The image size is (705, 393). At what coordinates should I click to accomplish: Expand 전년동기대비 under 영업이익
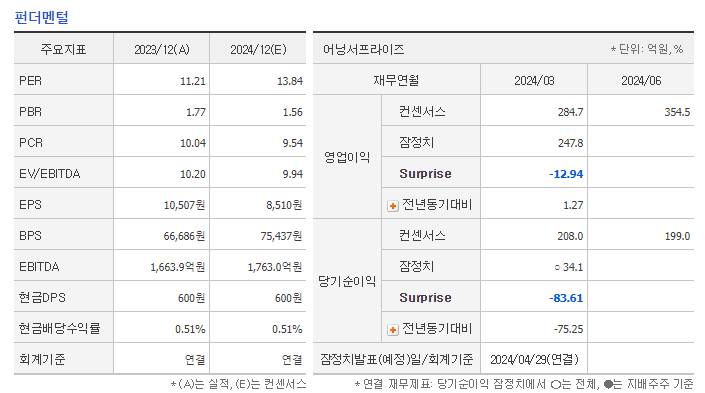click(393, 206)
